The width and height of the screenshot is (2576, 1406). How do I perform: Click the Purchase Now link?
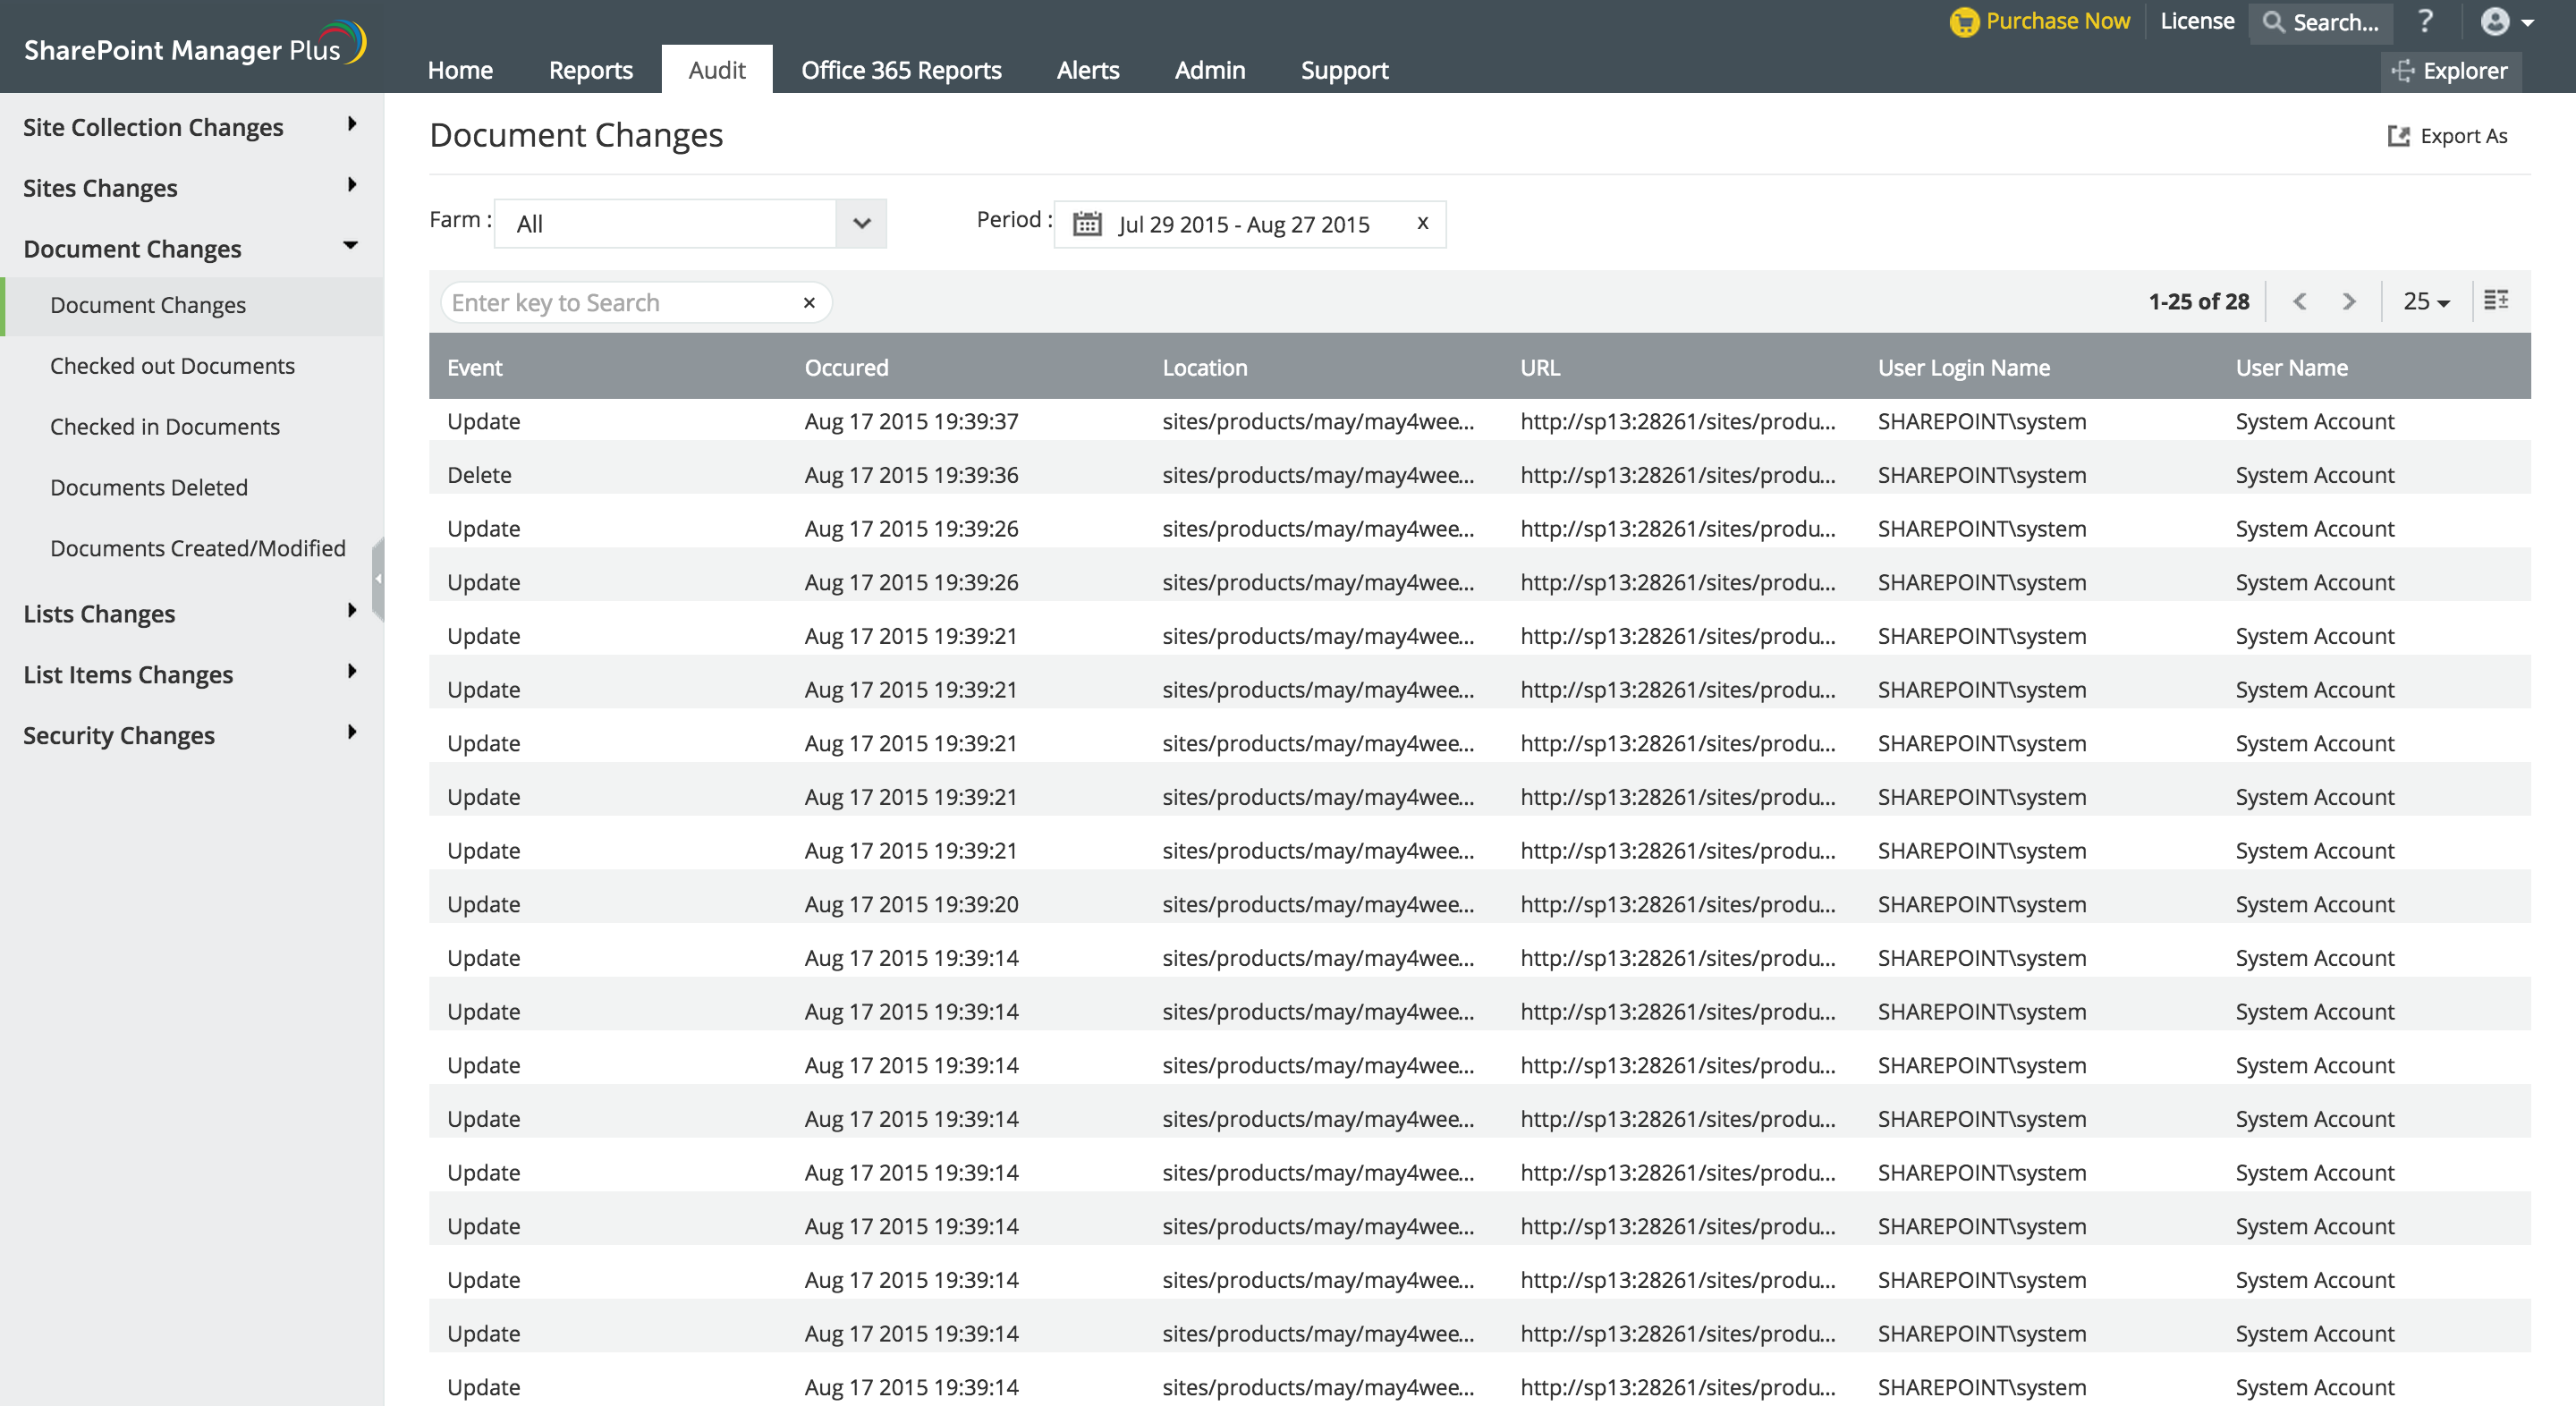click(2056, 21)
